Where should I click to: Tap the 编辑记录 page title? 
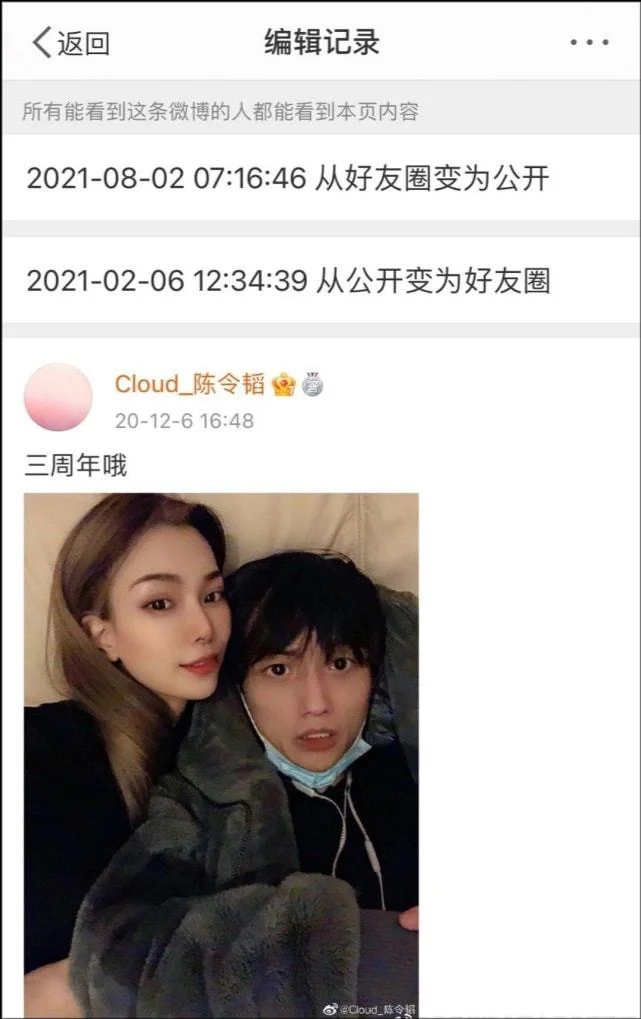pyautogui.click(x=321, y=43)
